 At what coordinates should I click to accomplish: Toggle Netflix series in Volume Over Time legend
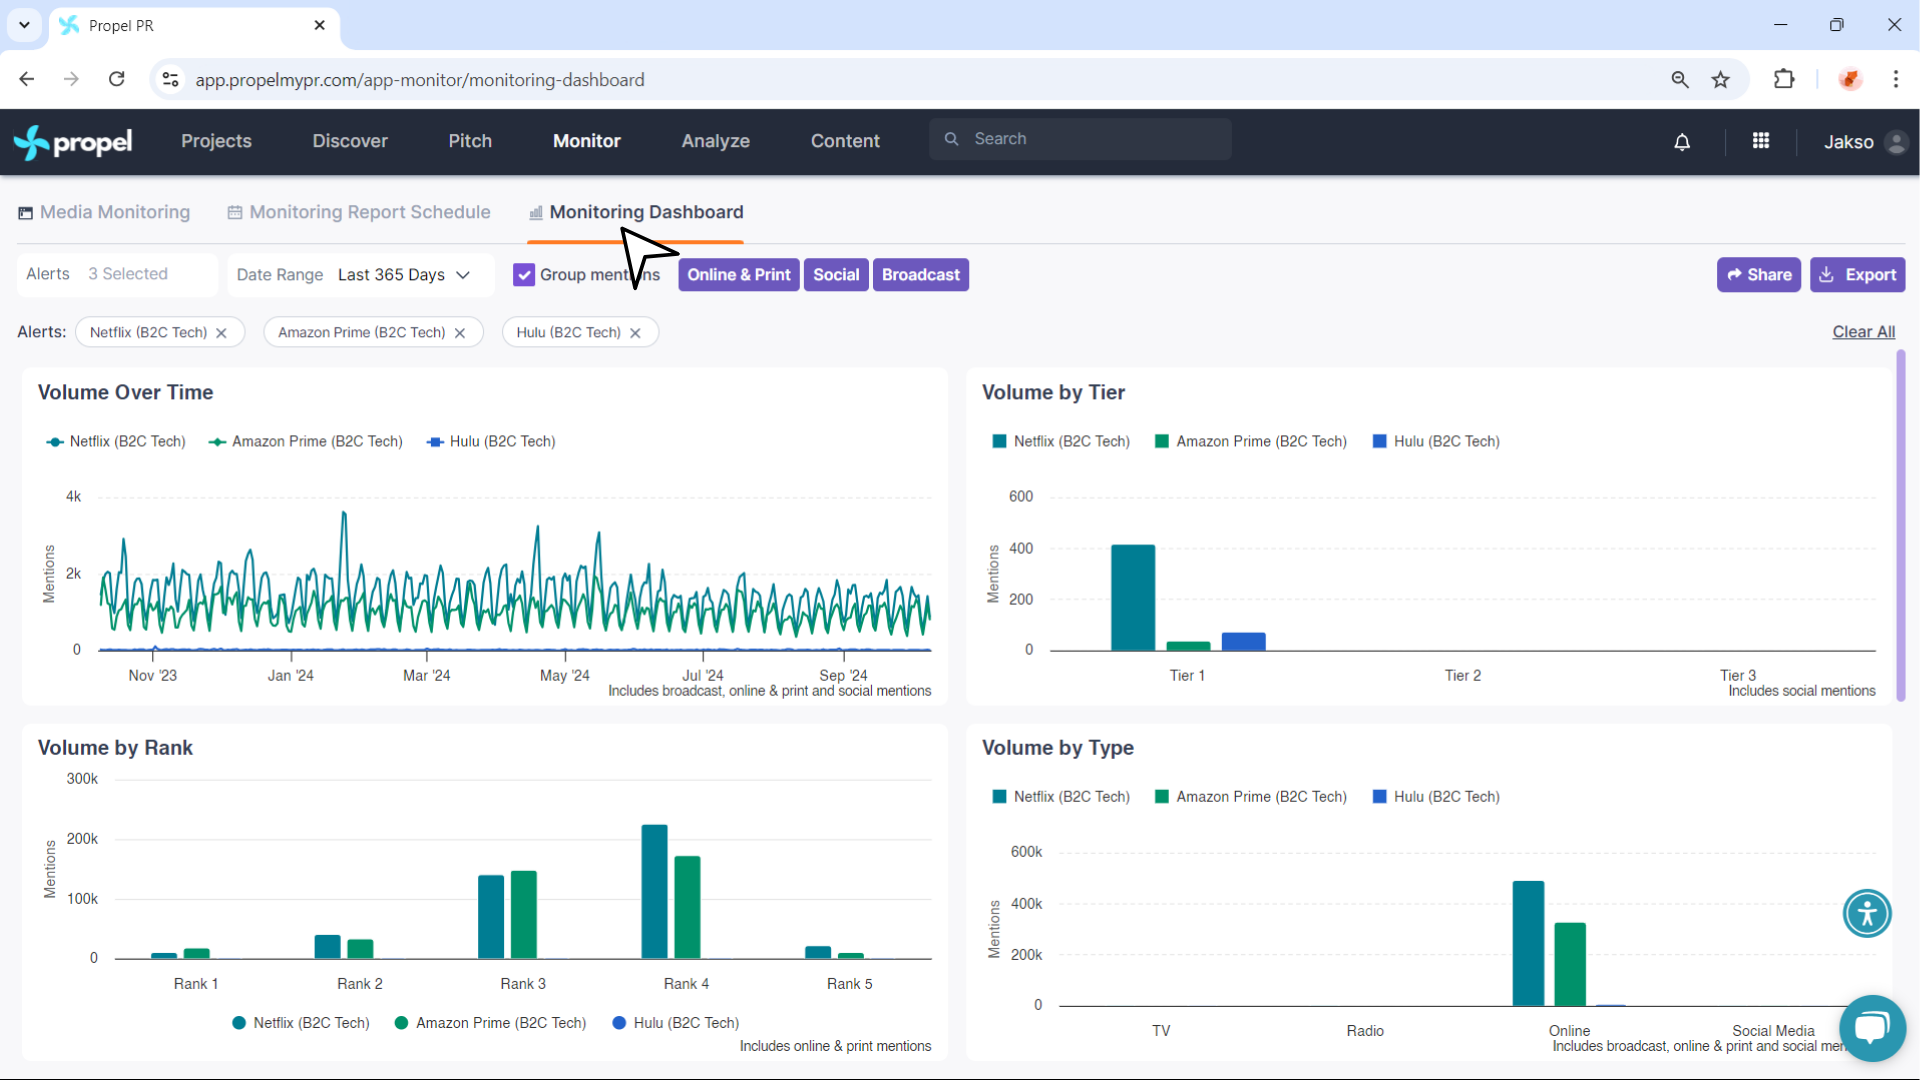[x=116, y=442]
